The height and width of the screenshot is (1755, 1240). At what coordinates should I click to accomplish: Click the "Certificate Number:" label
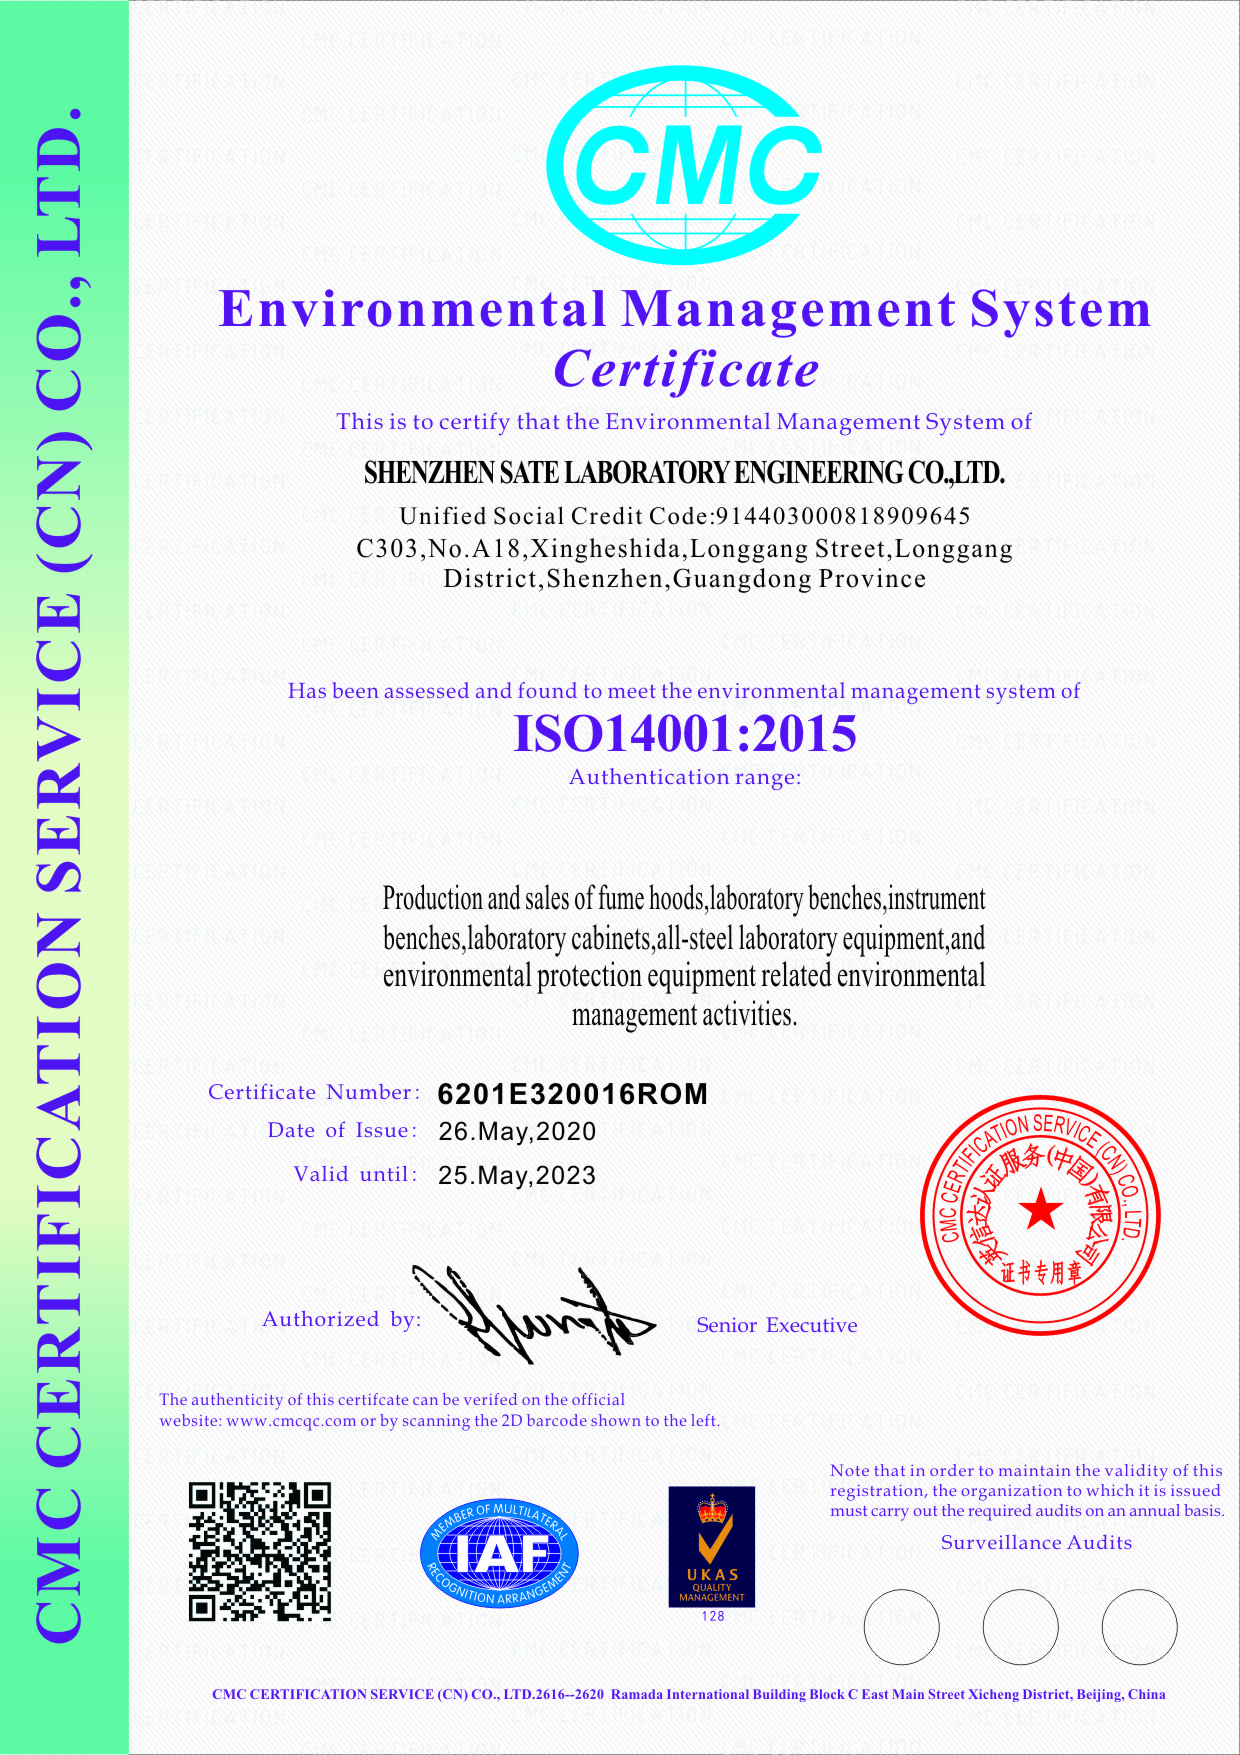314,1092
